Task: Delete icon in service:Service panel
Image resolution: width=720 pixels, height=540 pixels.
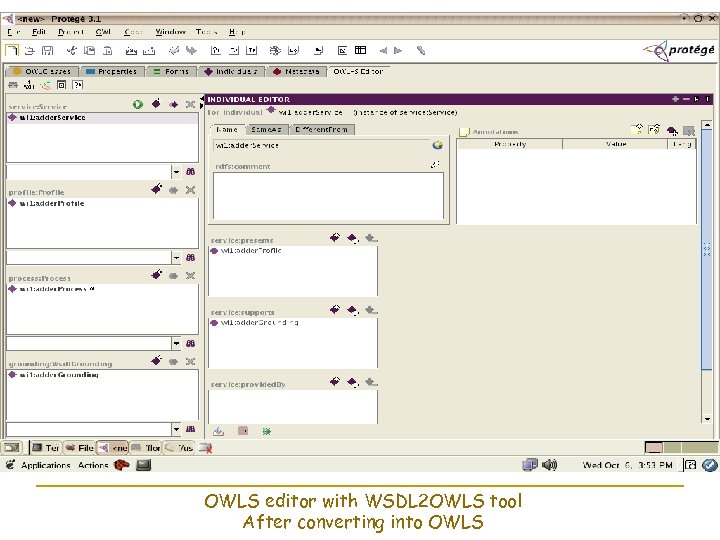Action: pos(190,104)
